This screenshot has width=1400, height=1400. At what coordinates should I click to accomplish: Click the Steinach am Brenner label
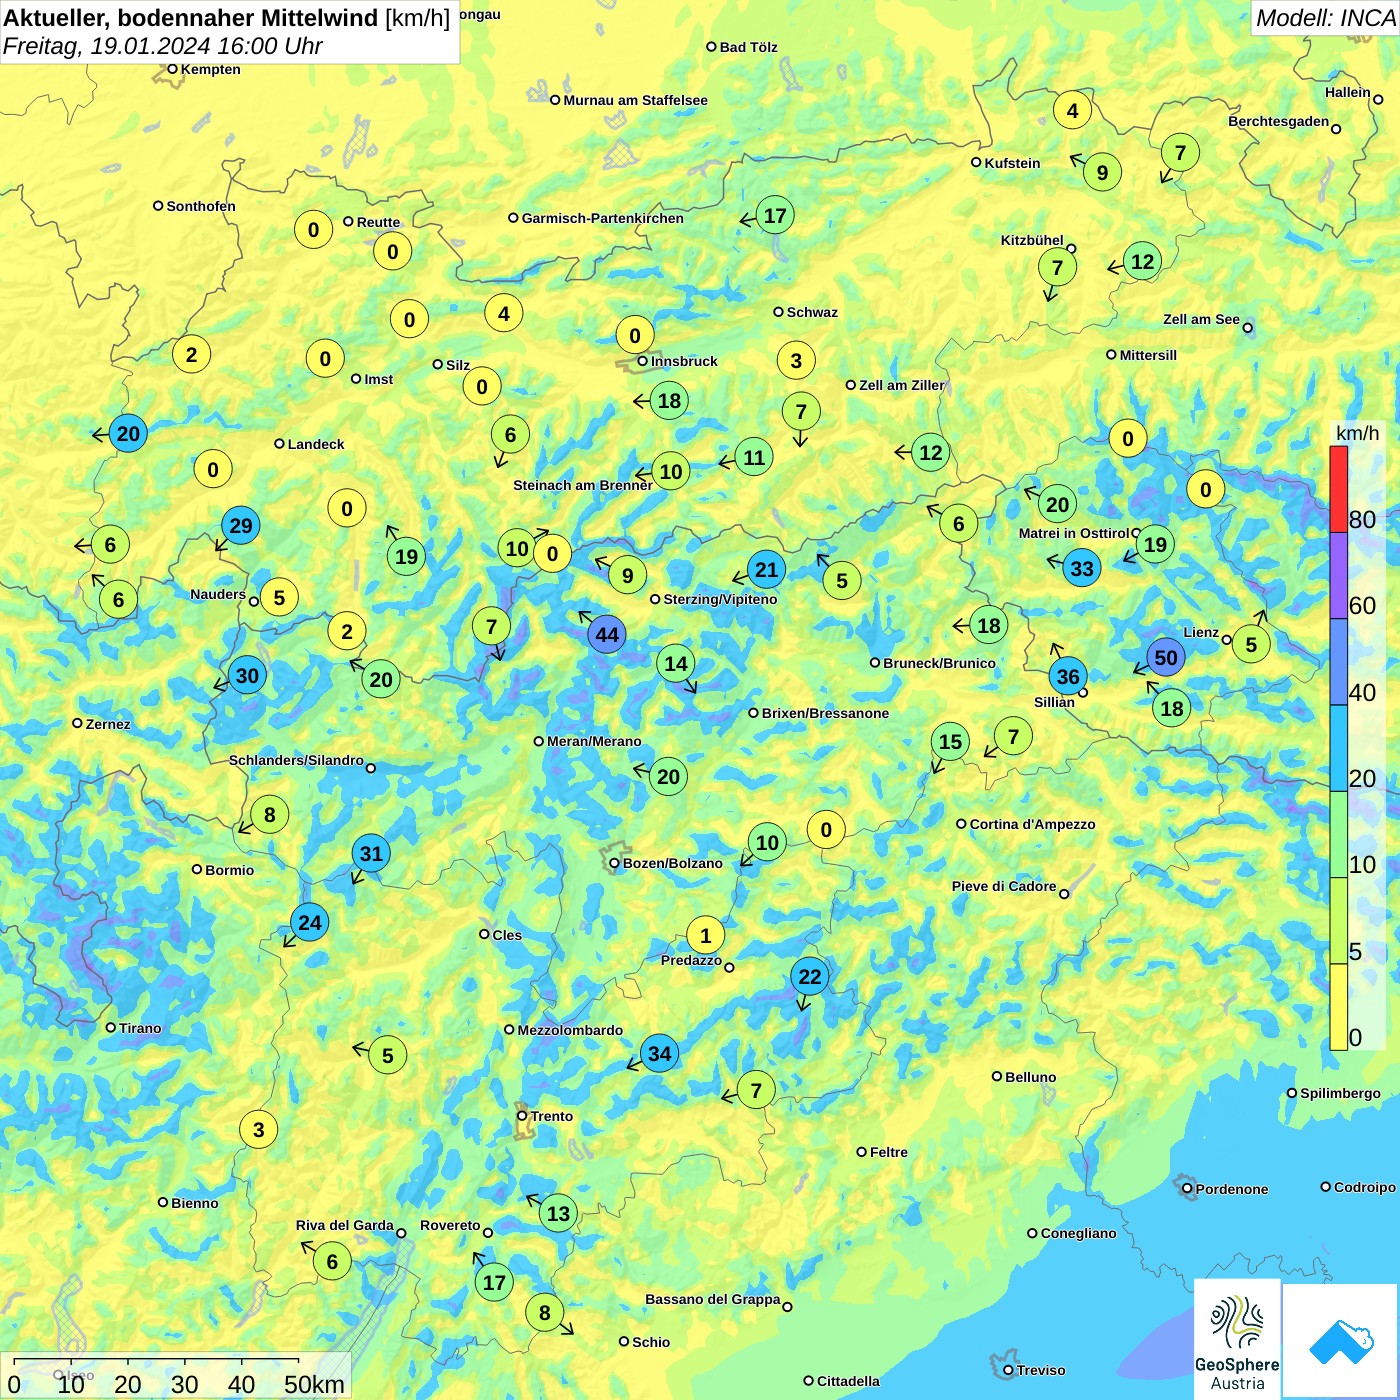click(583, 485)
